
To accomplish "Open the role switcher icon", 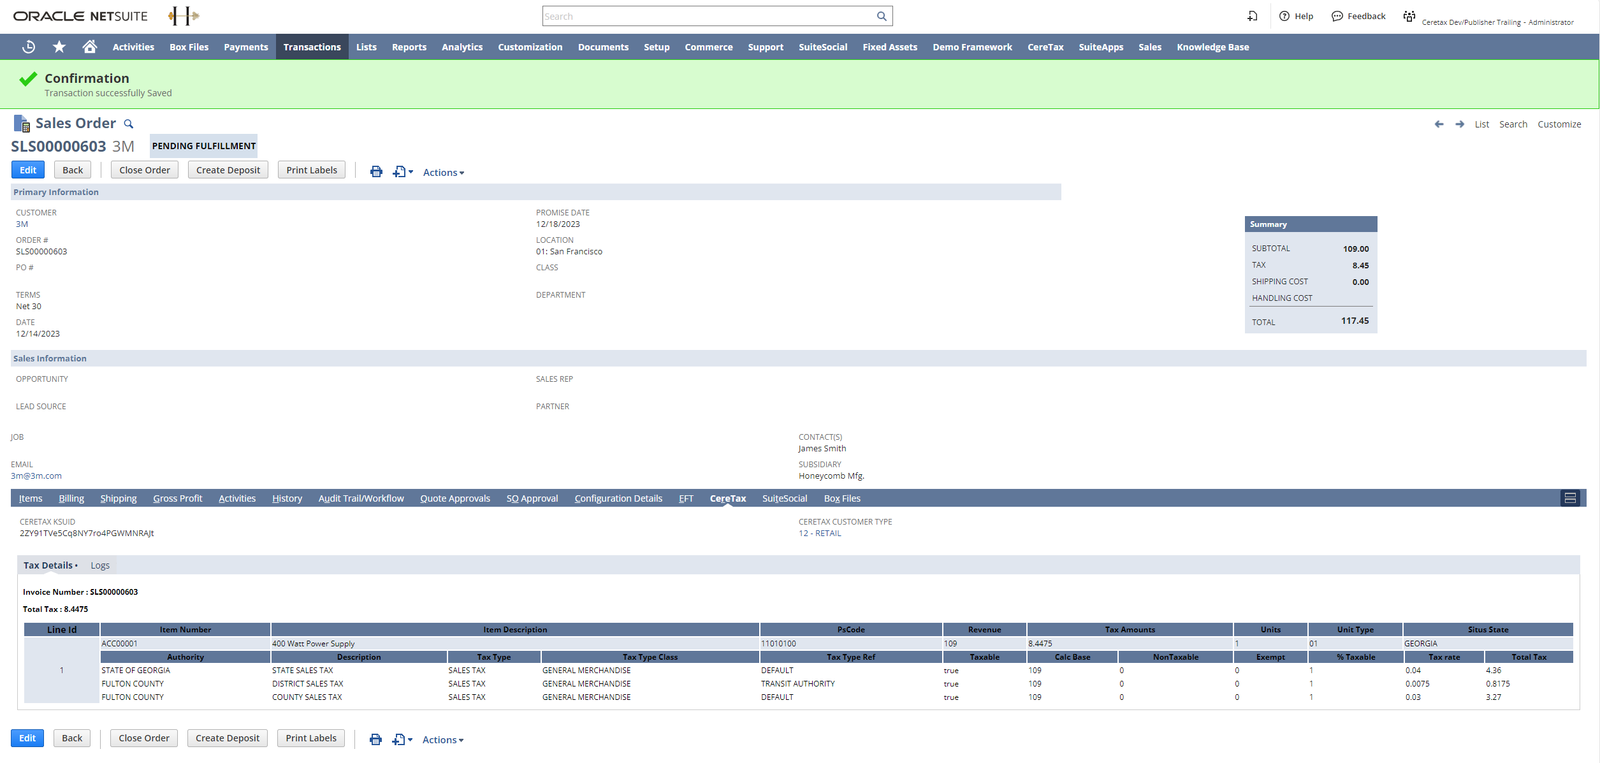I will point(1409,16).
